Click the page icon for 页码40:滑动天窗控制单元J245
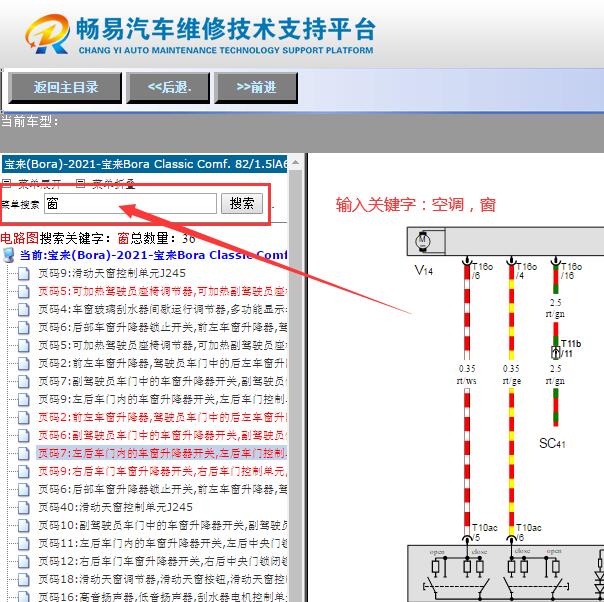The image size is (604, 602). [23, 507]
